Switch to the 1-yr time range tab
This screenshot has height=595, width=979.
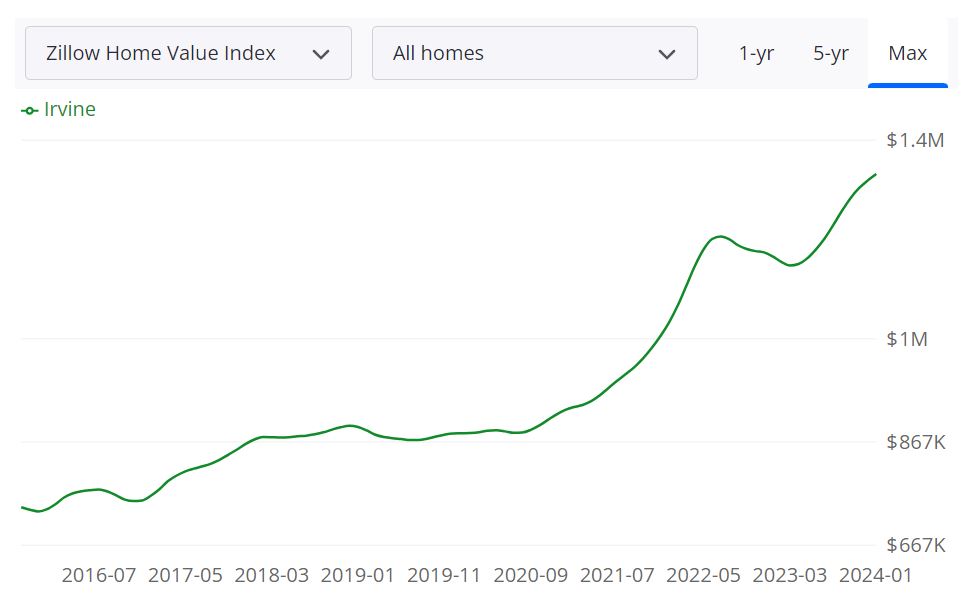pyautogui.click(x=756, y=54)
